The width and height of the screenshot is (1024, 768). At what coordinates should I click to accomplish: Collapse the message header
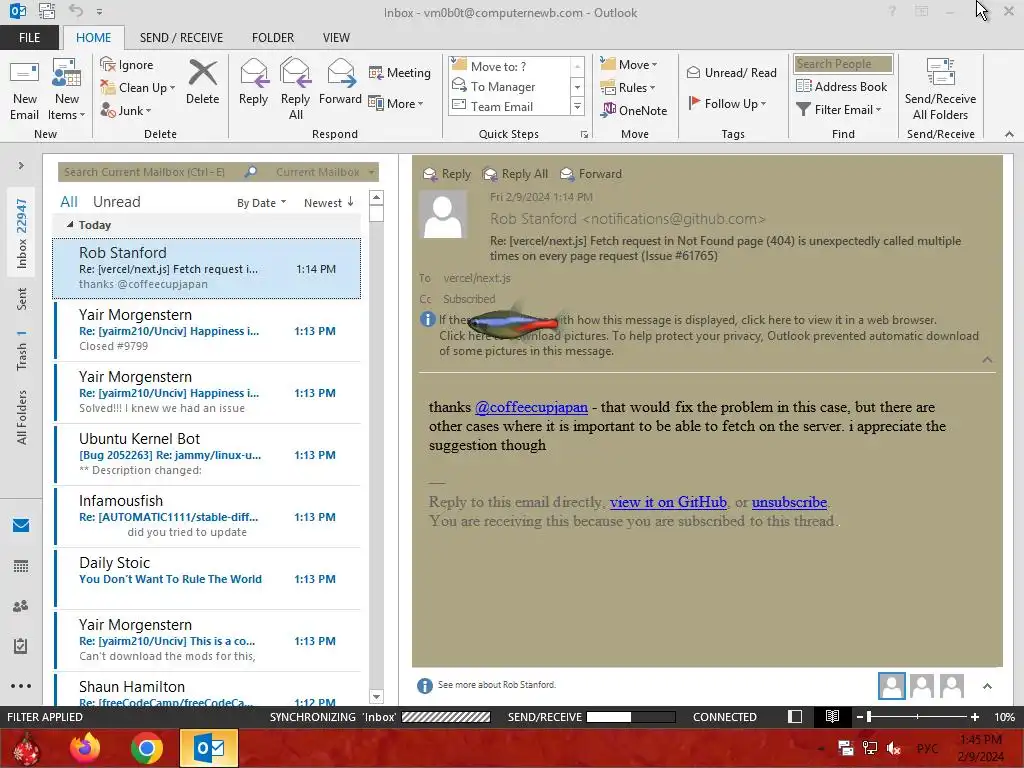987,360
